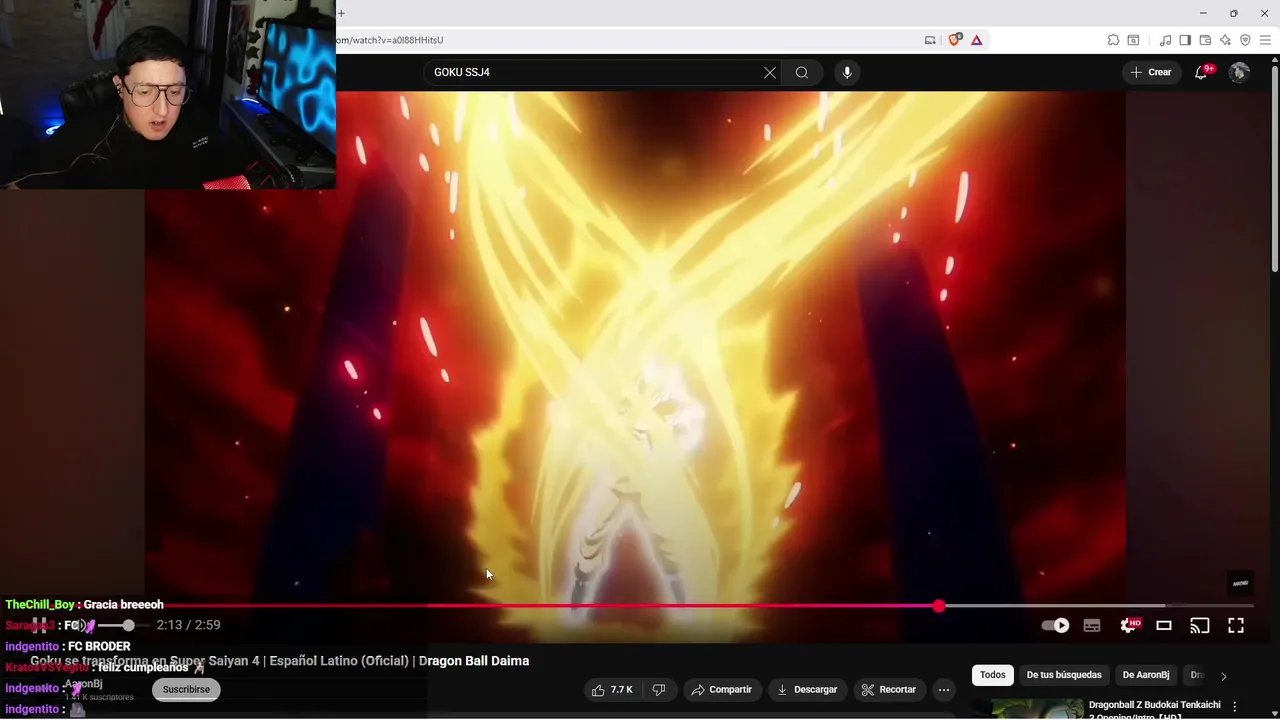Toggle the browser sidebar panel icon

tap(1185, 40)
